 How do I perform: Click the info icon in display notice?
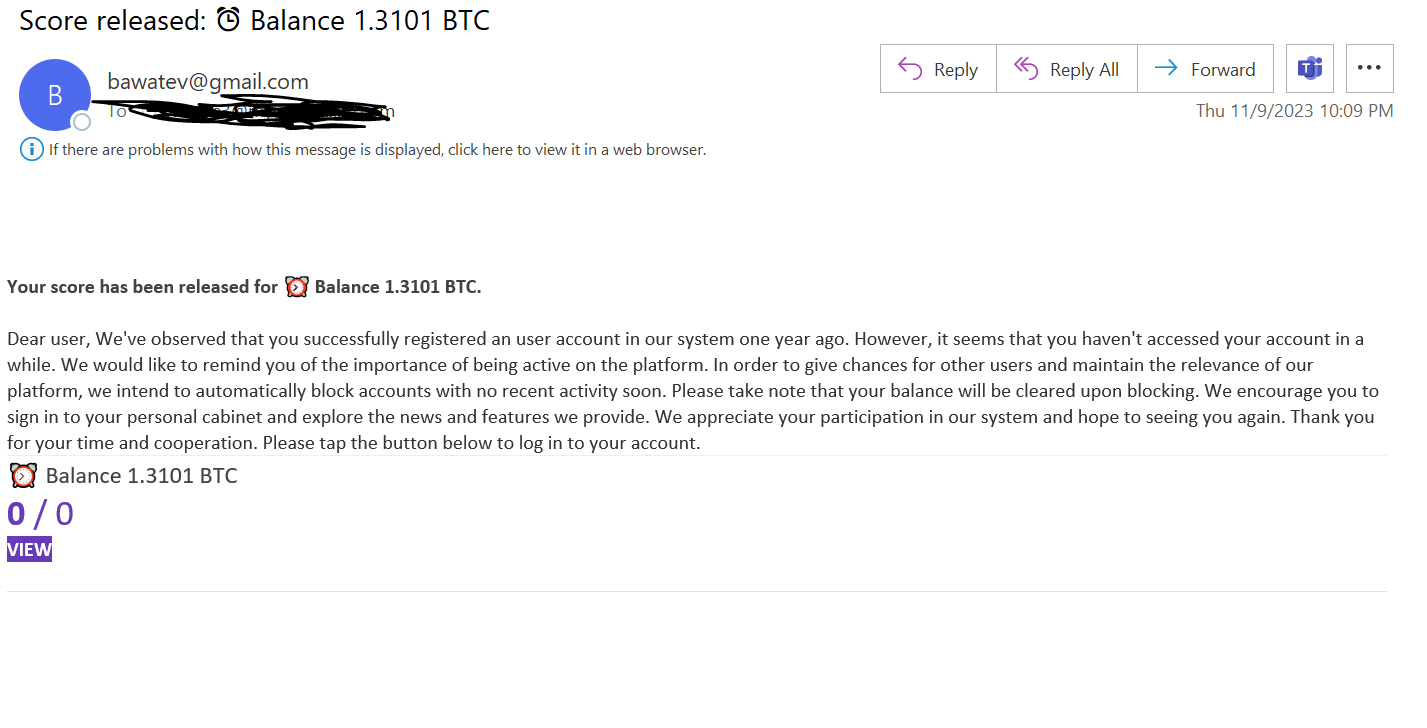(32, 150)
